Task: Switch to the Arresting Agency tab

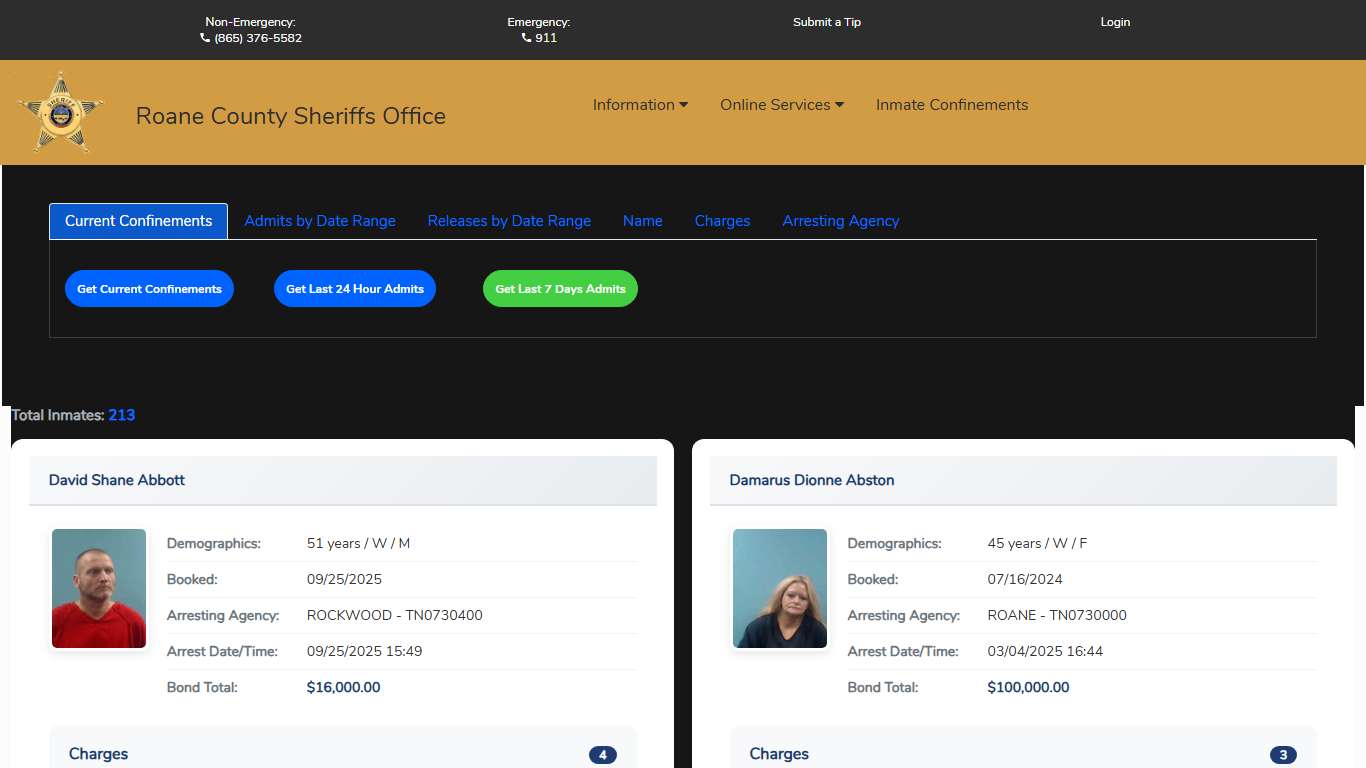Action: 840,221
